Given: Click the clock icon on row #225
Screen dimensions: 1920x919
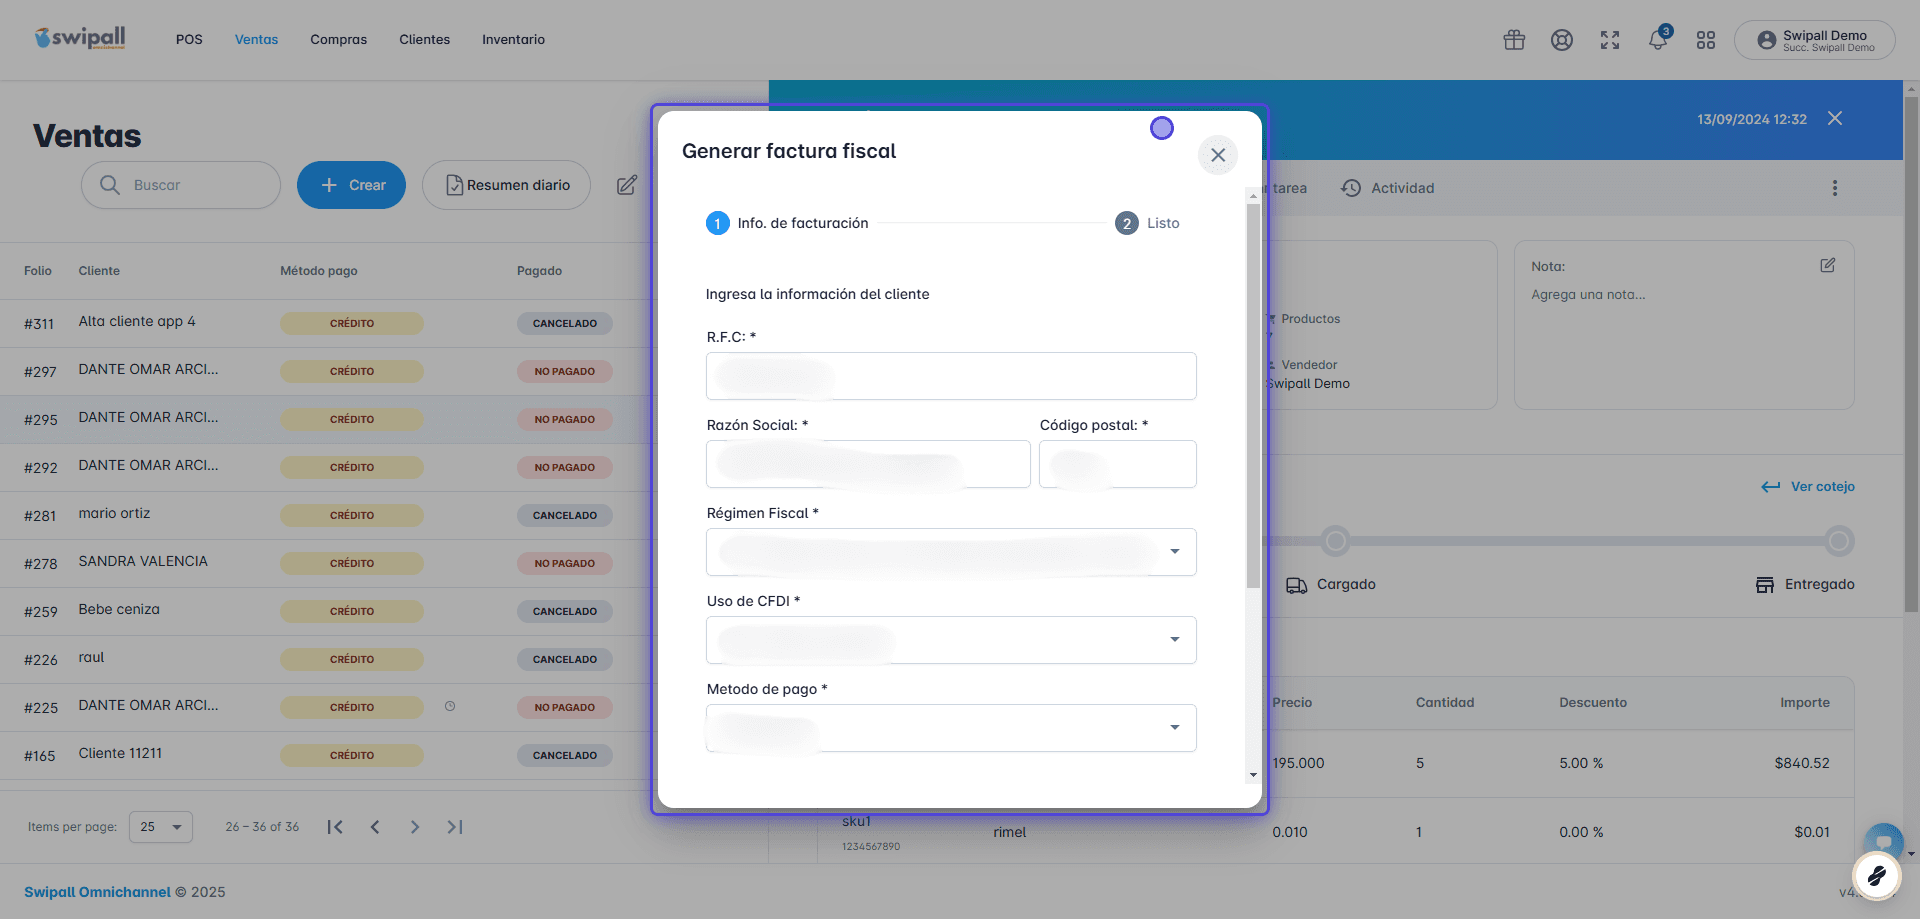Looking at the screenshot, I should pos(450,706).
